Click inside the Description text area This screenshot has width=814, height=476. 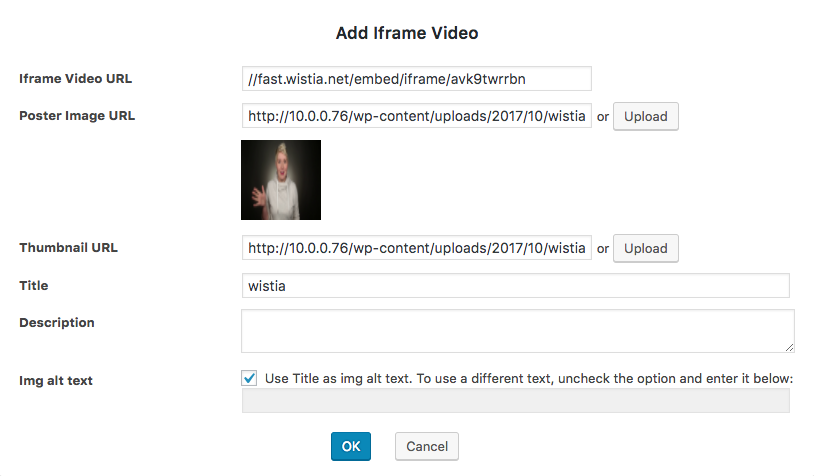[x=515, y=330]
